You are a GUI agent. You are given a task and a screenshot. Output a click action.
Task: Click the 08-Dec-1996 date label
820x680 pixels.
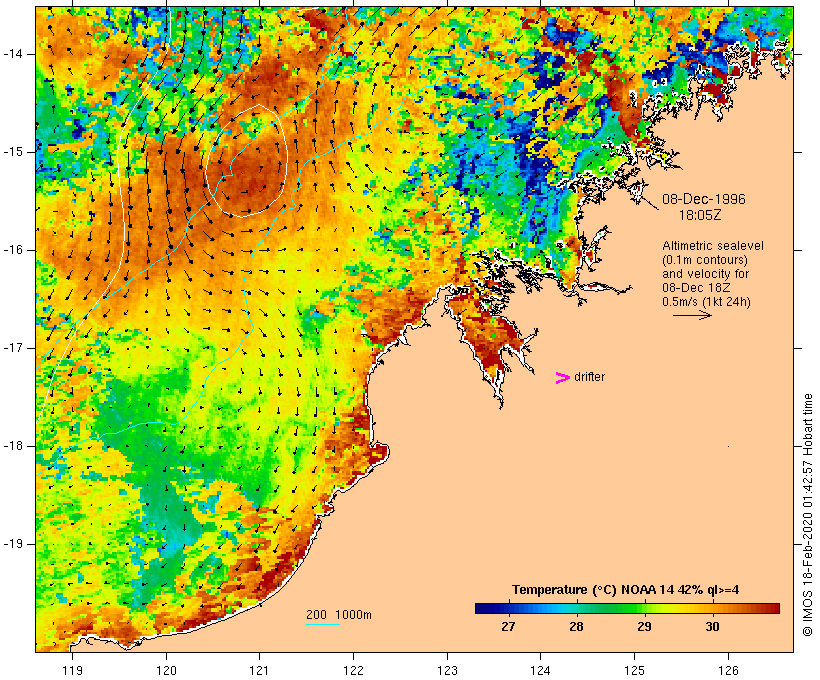tap(704, 199)
